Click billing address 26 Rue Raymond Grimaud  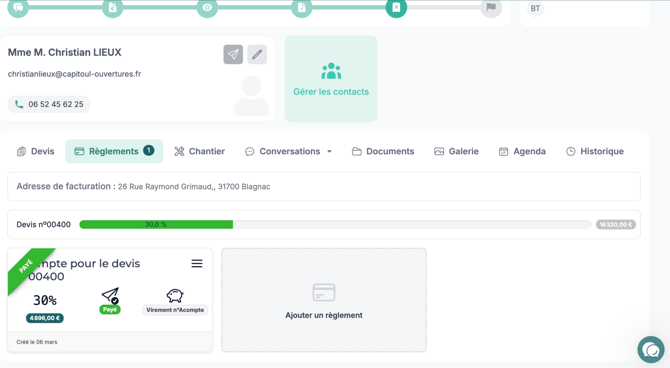tap(194, 187)
